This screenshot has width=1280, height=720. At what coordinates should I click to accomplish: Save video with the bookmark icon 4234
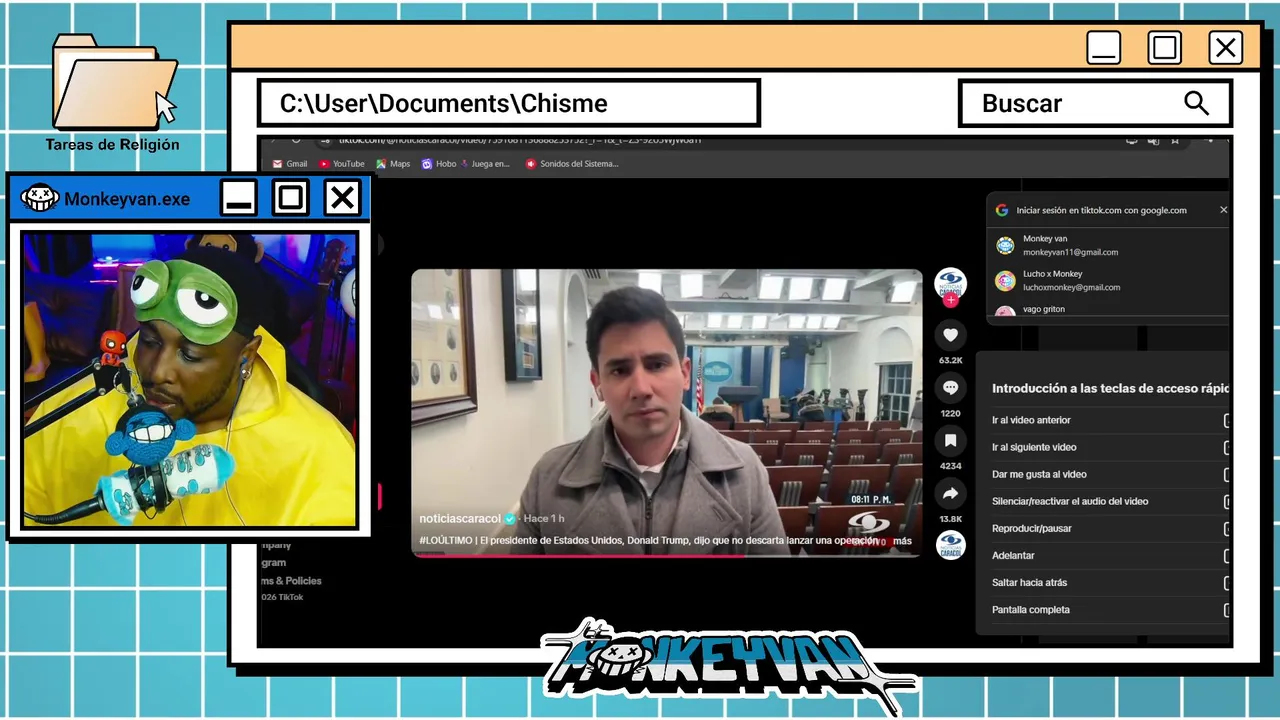click(x=950, y=440)
